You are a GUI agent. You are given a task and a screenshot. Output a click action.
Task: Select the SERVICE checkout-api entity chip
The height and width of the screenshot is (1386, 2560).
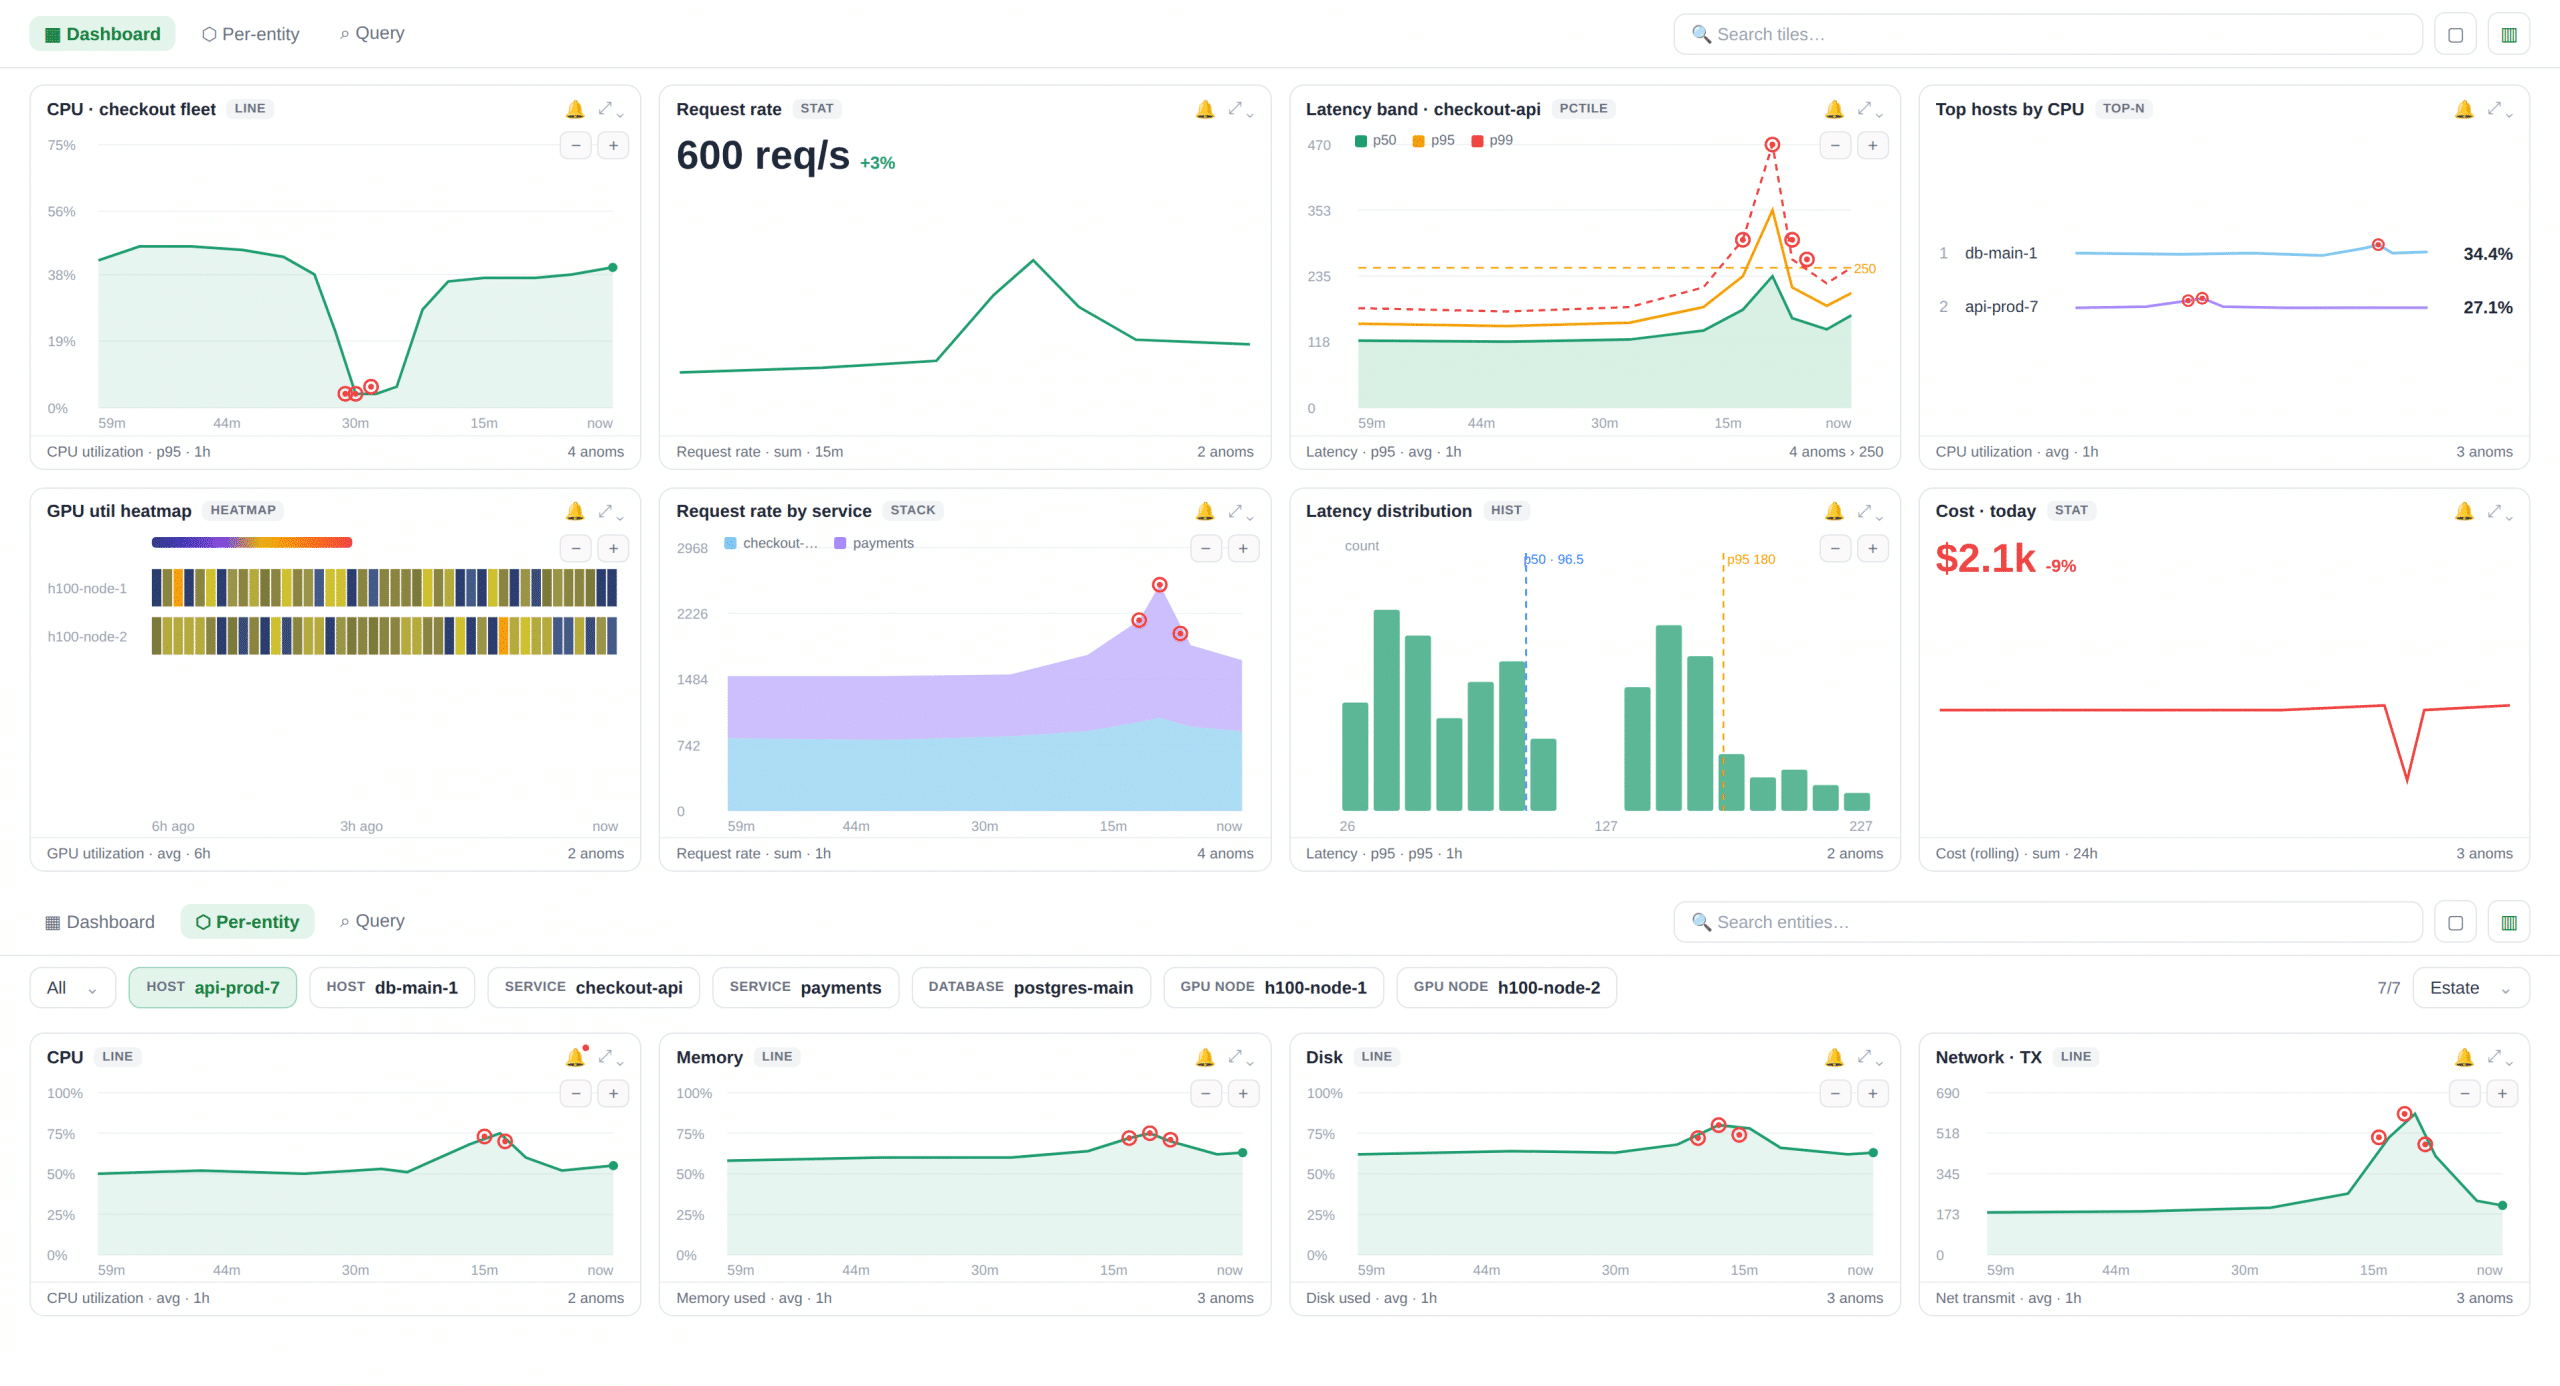click(x=594, y=988)
